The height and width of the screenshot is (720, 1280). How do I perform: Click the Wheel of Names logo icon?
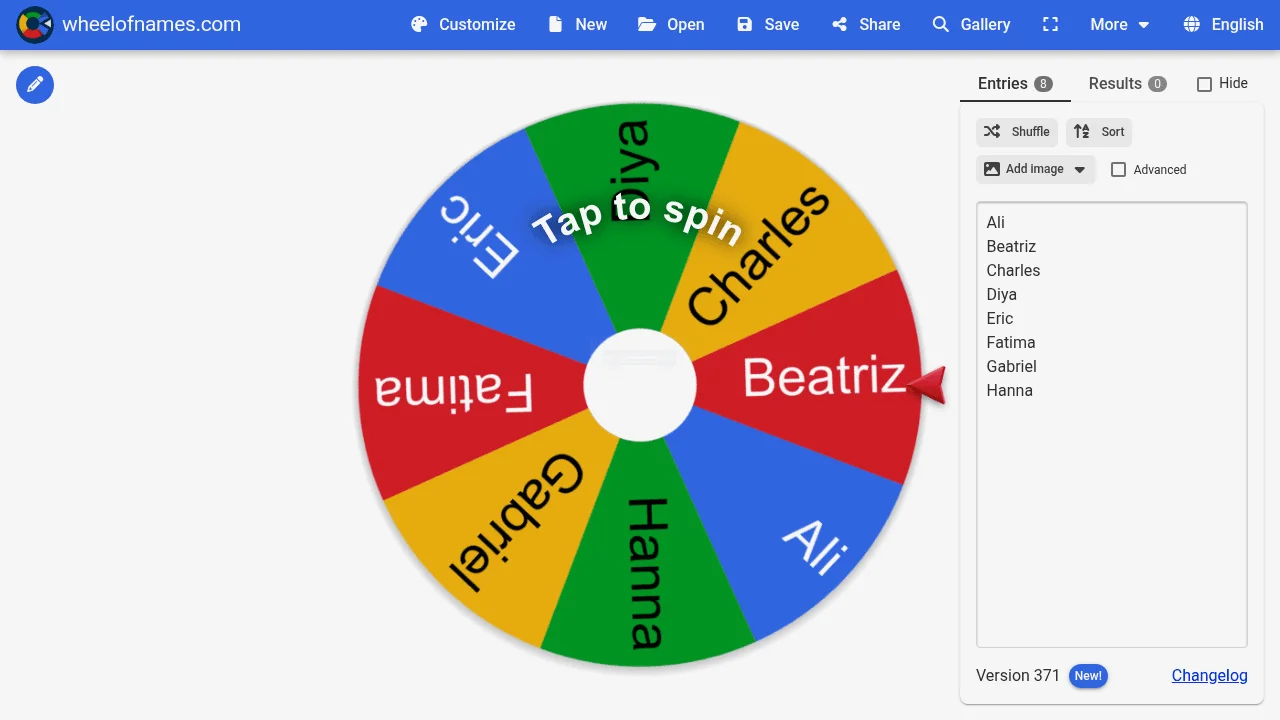coord(35,25)
